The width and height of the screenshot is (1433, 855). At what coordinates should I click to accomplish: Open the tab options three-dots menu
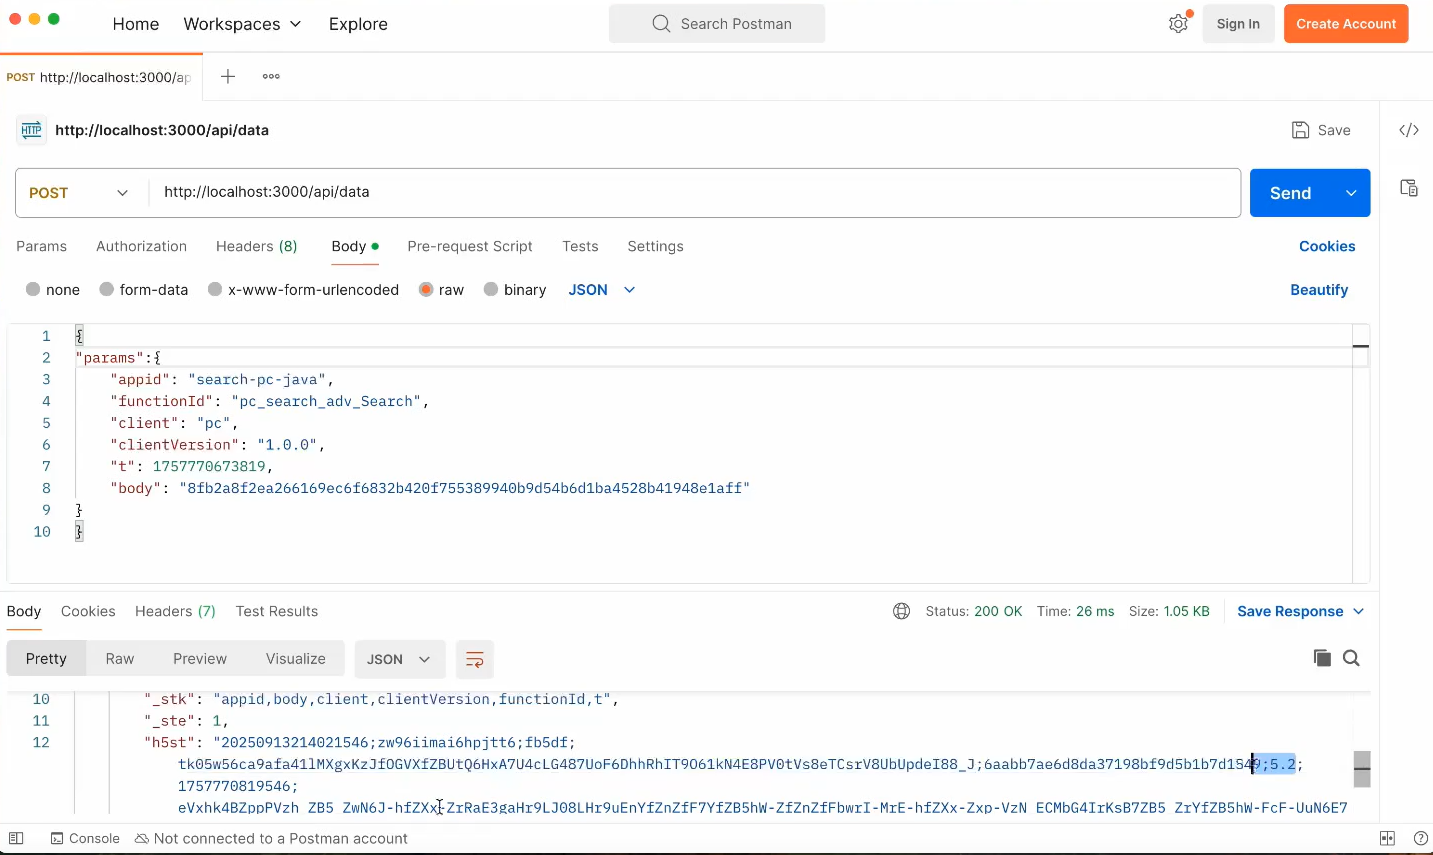271,76
